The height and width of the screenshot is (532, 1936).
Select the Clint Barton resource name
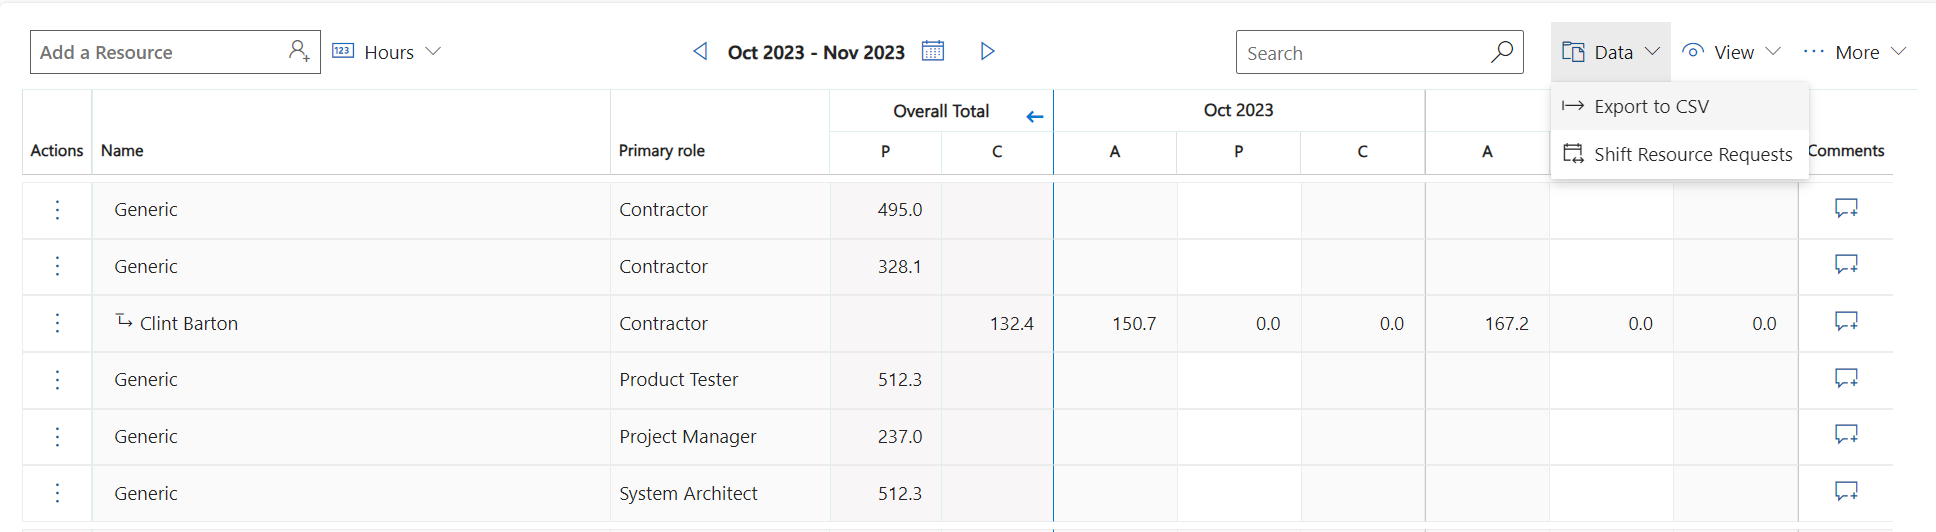(x=189, y=323)
